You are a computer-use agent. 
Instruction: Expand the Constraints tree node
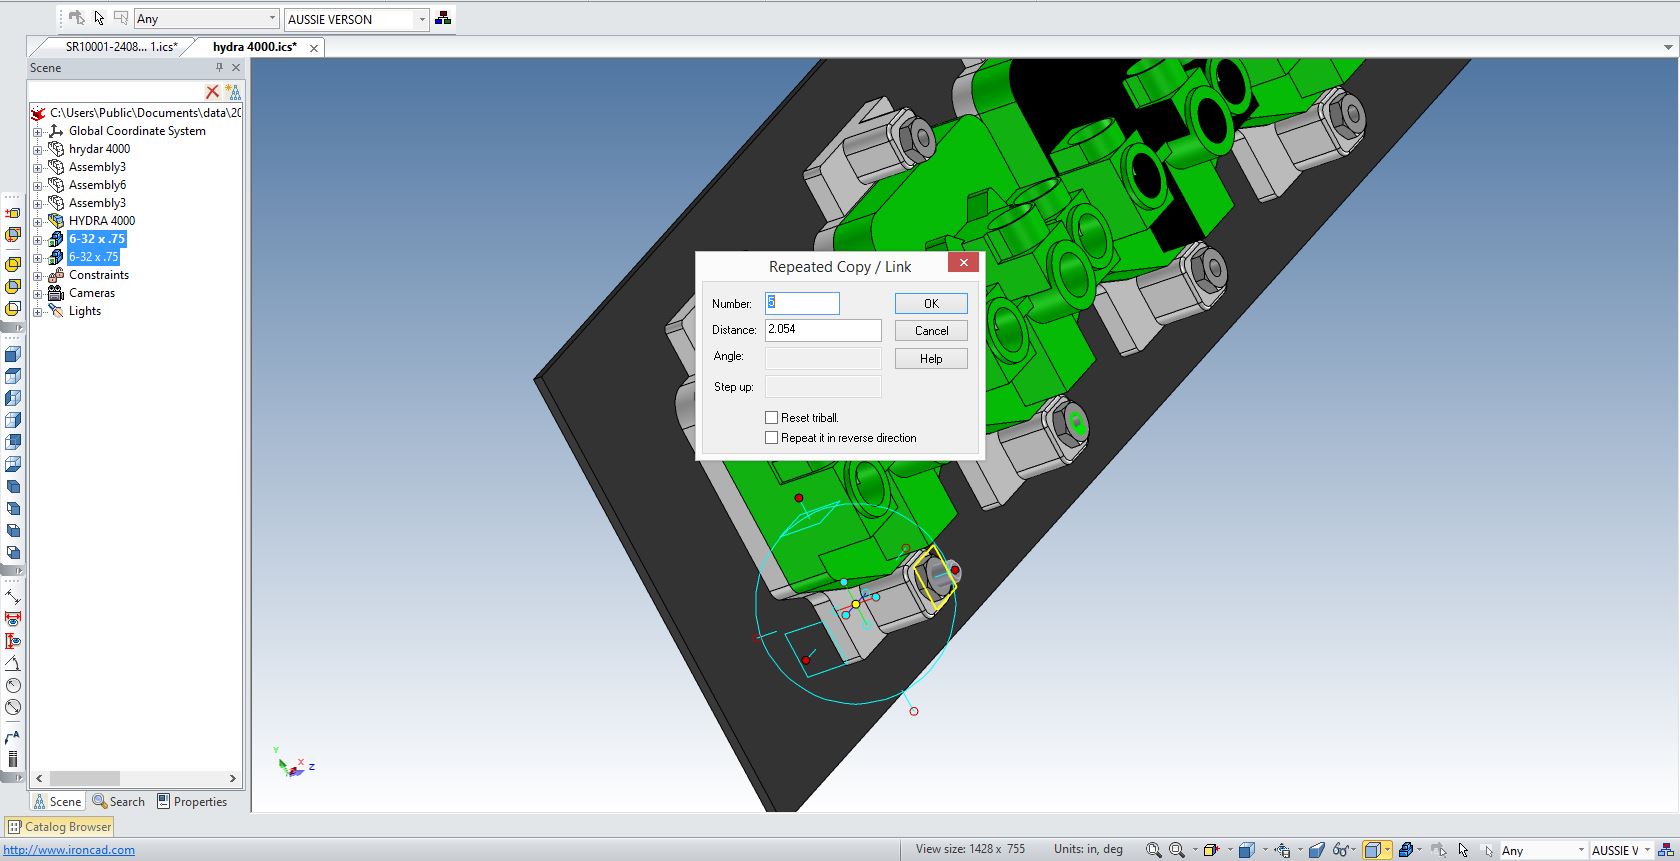click(x=38, y=275)
